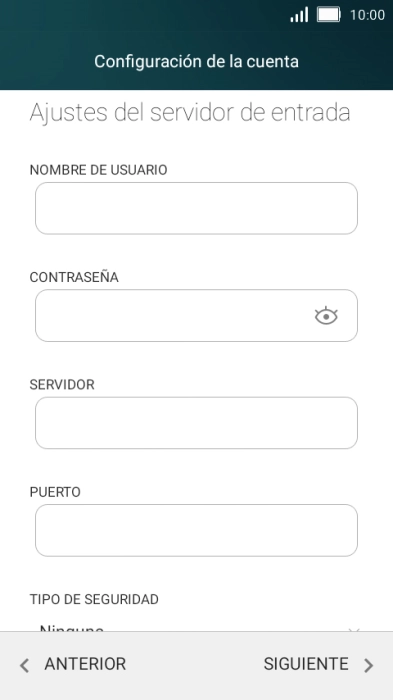Select the Servidor input field
The width and height of the screenshot is (393, 700).
pos(196,423)
